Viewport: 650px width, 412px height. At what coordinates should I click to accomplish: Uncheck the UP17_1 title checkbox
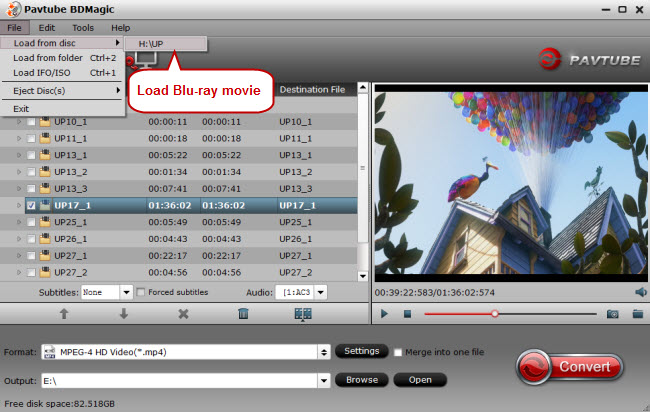point(31,206)
